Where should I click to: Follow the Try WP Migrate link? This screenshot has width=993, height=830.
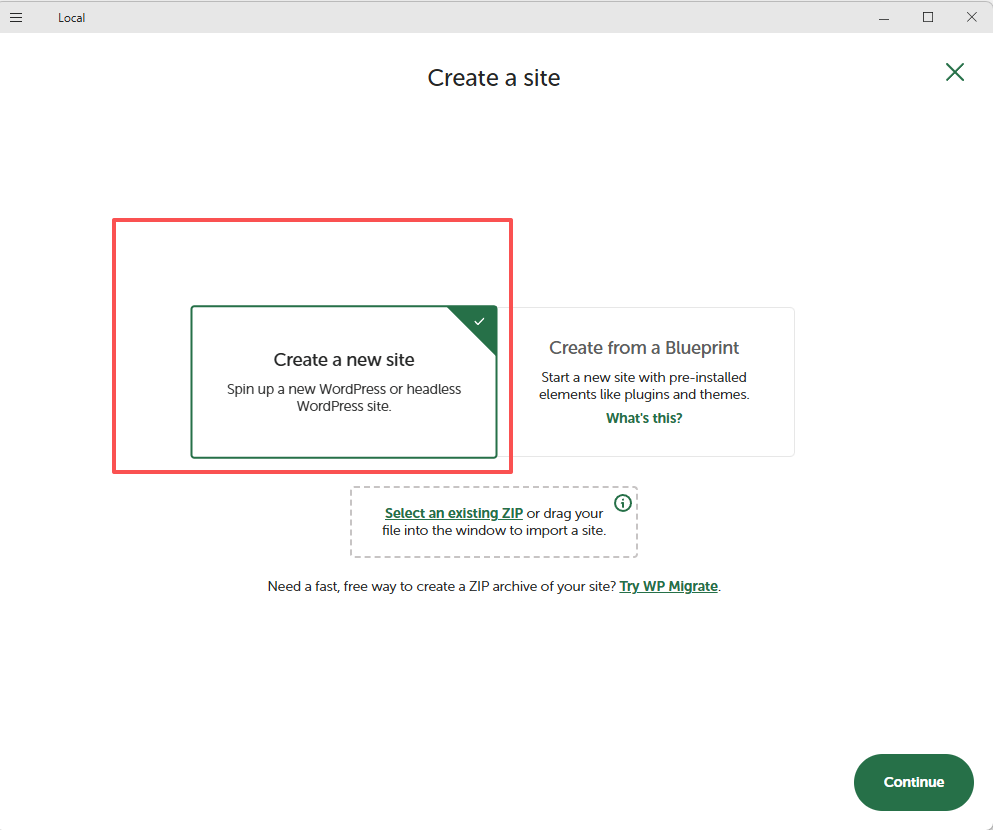(668, 586)
